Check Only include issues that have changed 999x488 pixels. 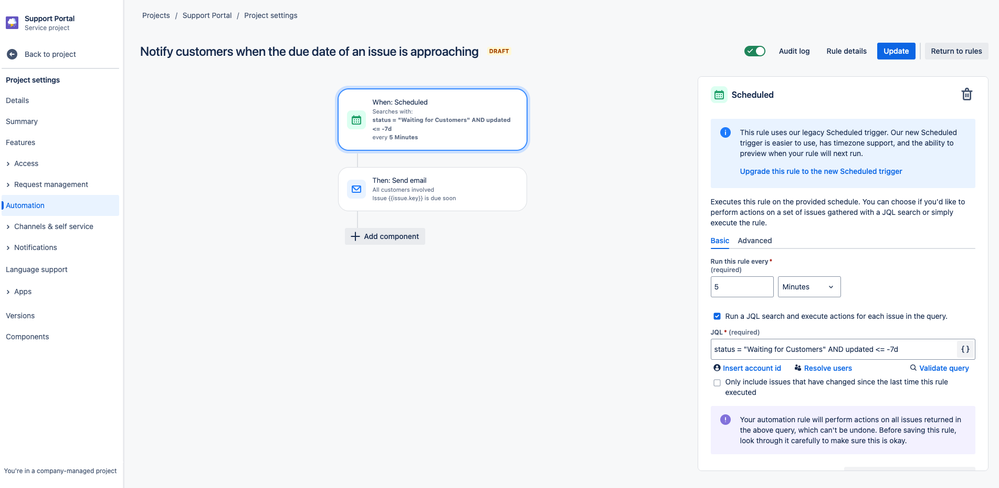[717, 383]
